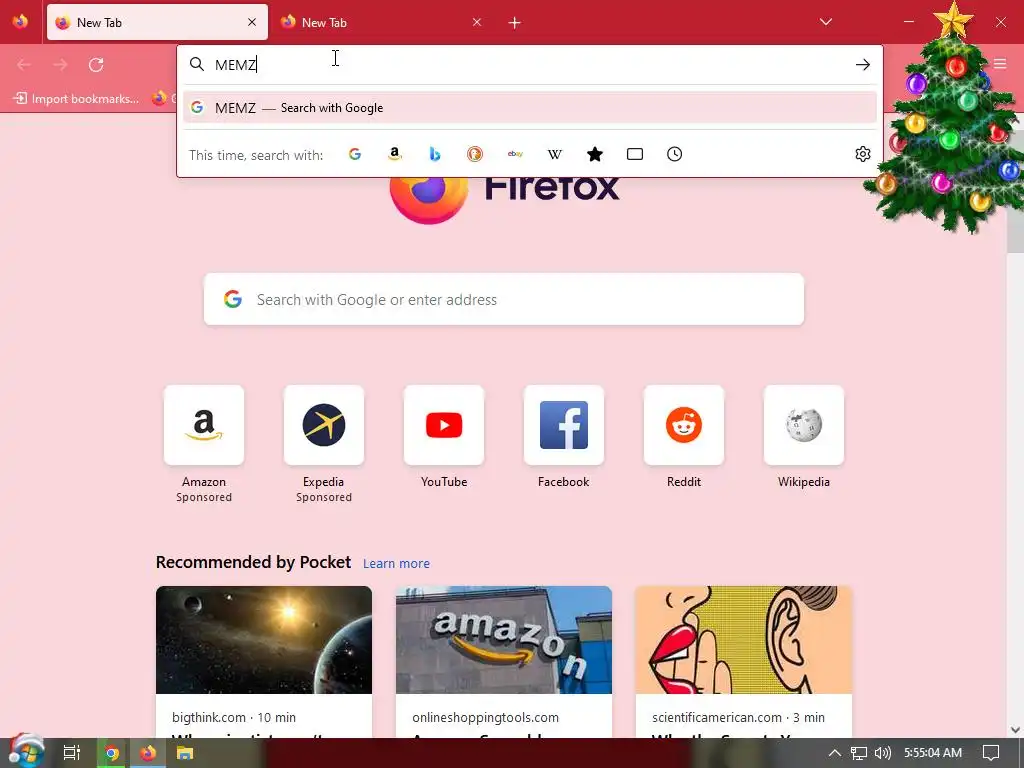Reload the current page

[x=96, y=65]
